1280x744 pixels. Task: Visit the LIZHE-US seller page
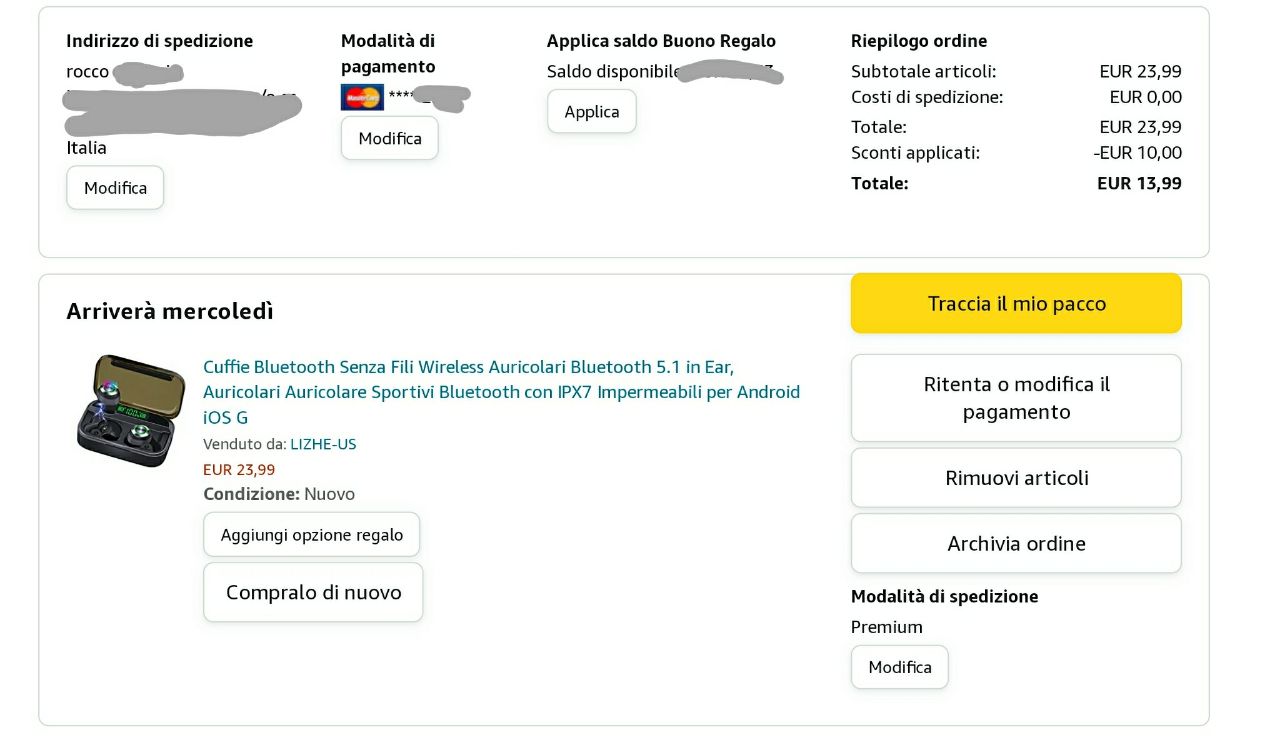tap(323, 444)
